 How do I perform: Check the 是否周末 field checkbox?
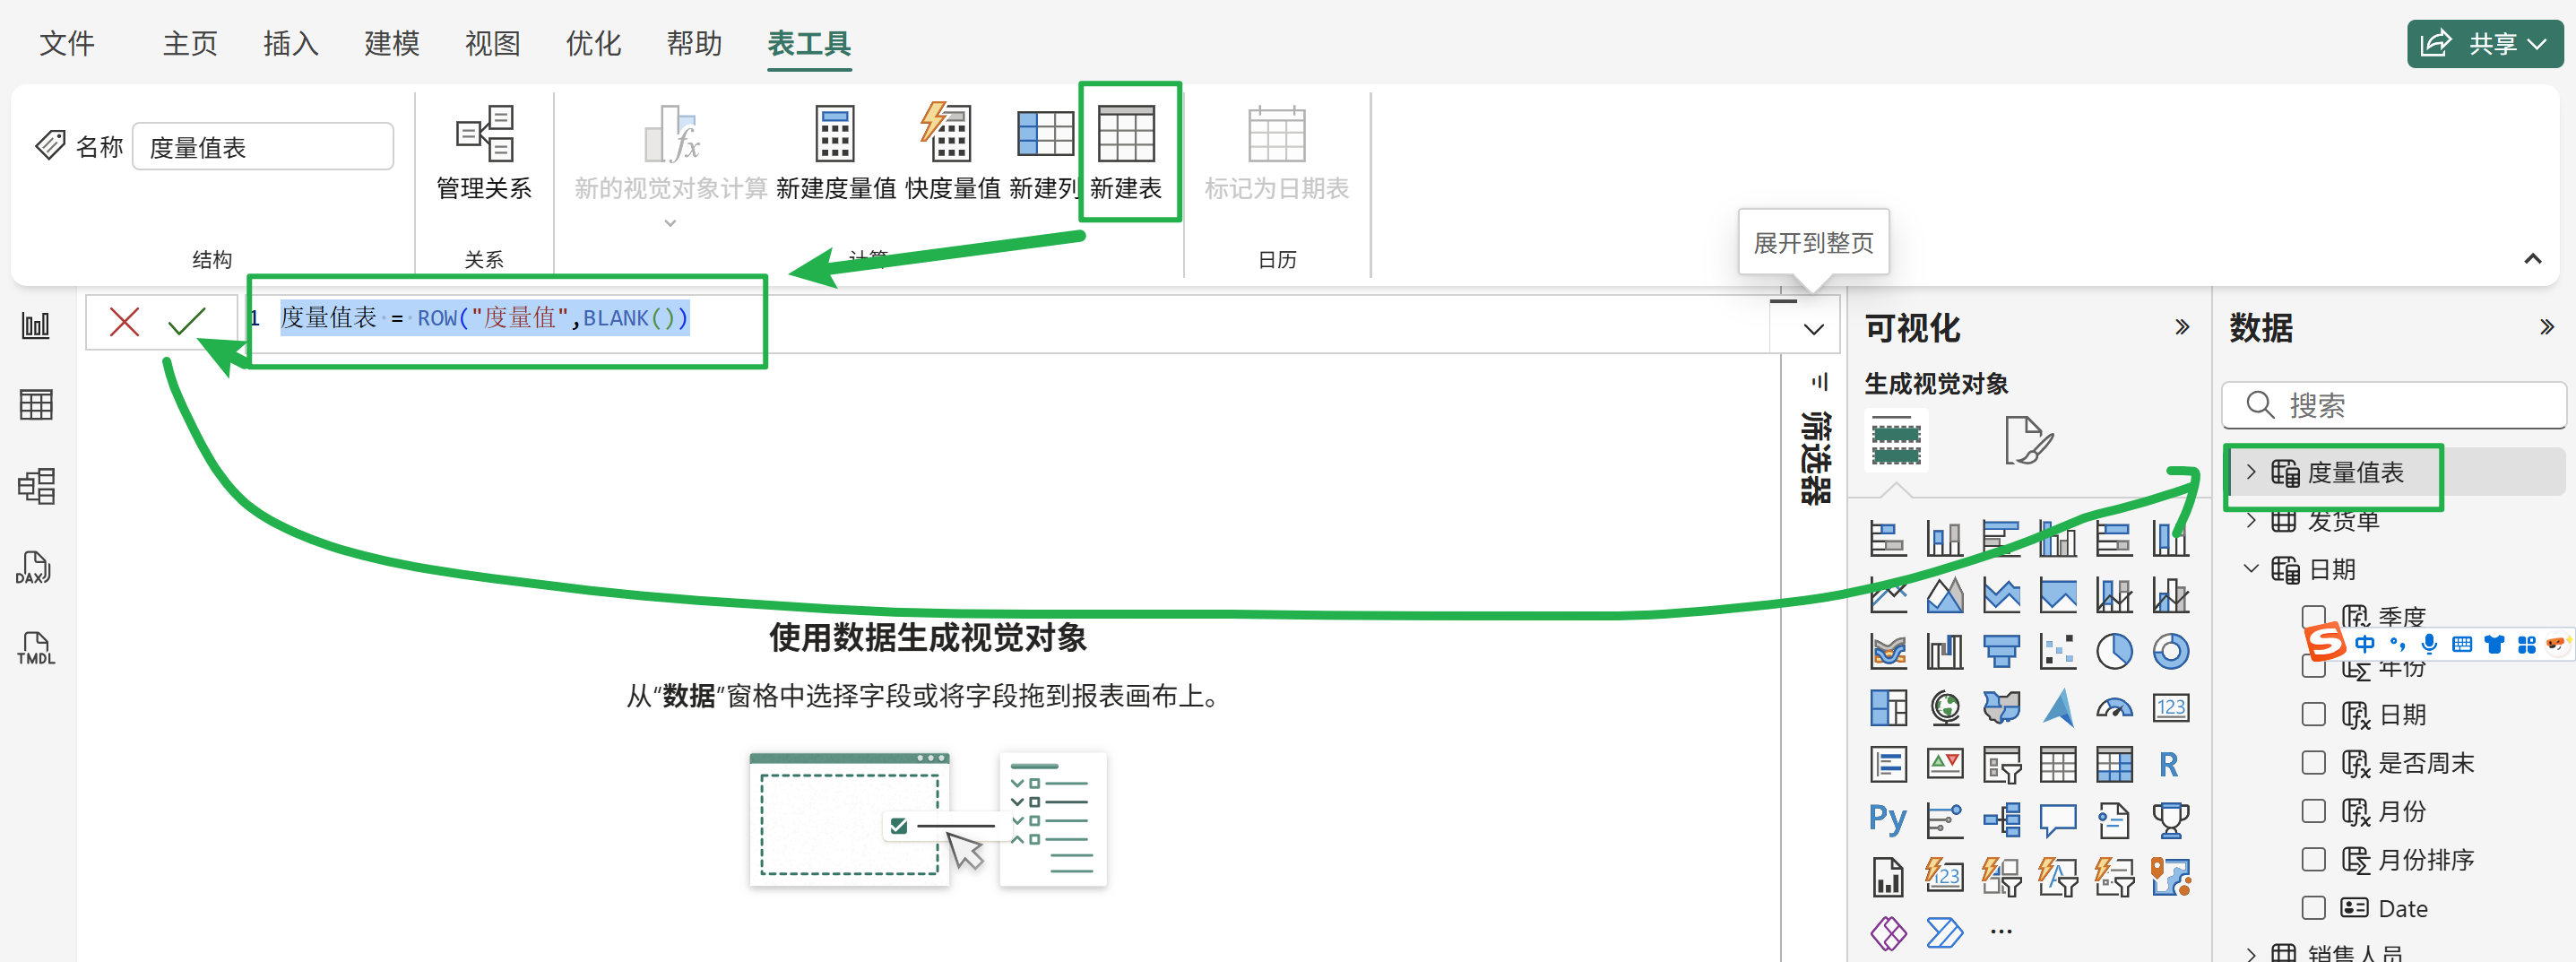2313,763
